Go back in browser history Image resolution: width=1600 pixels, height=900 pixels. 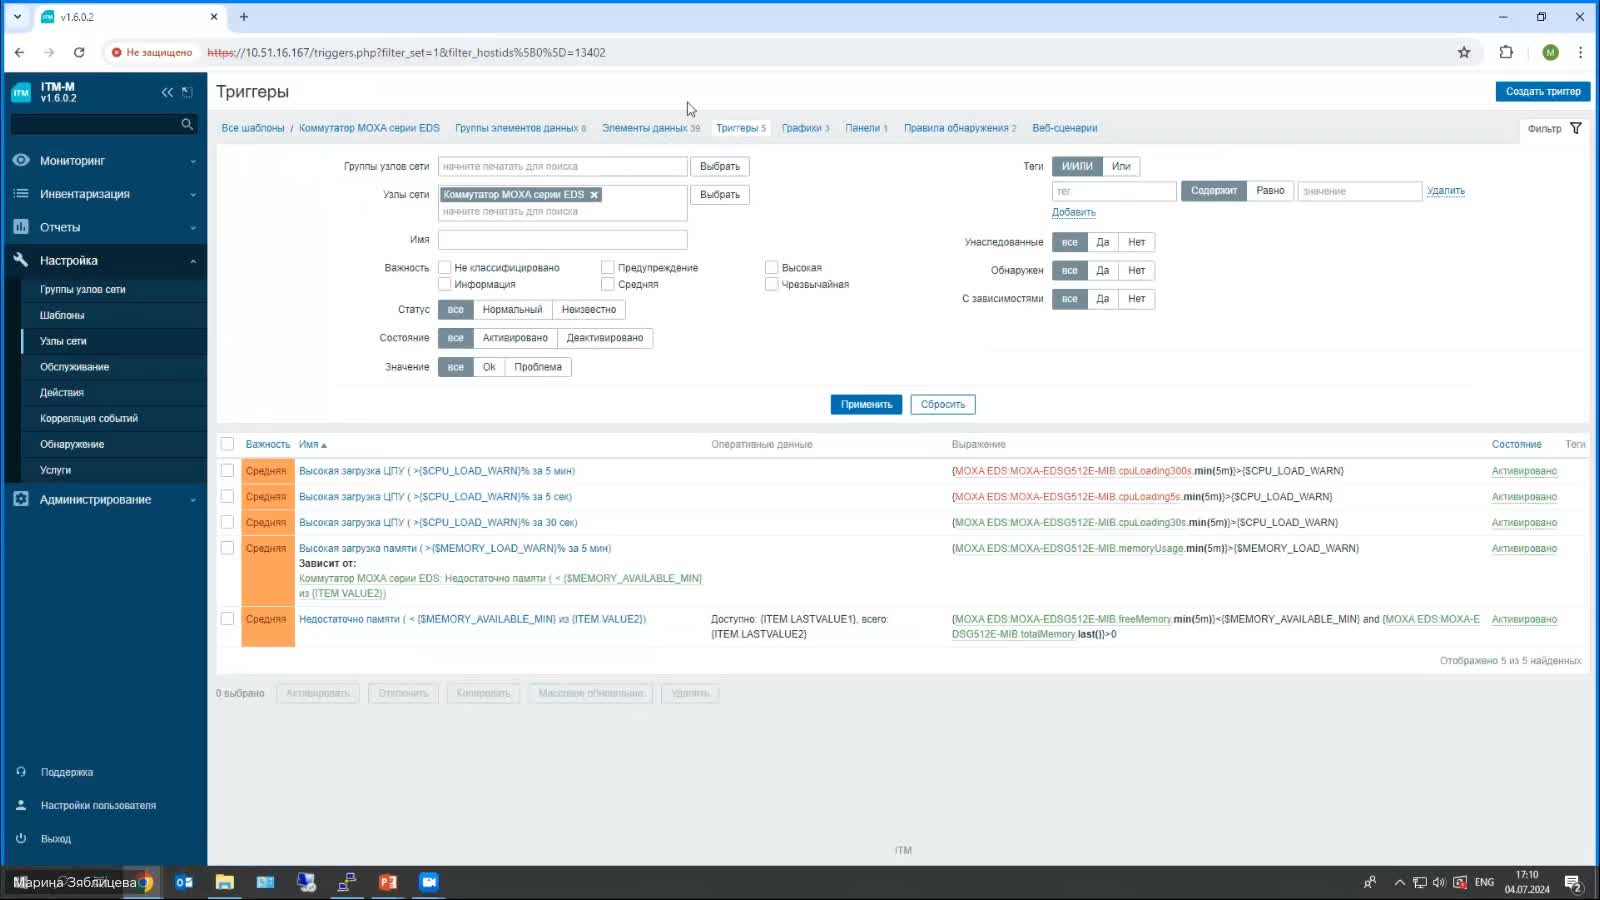point(19,52)
